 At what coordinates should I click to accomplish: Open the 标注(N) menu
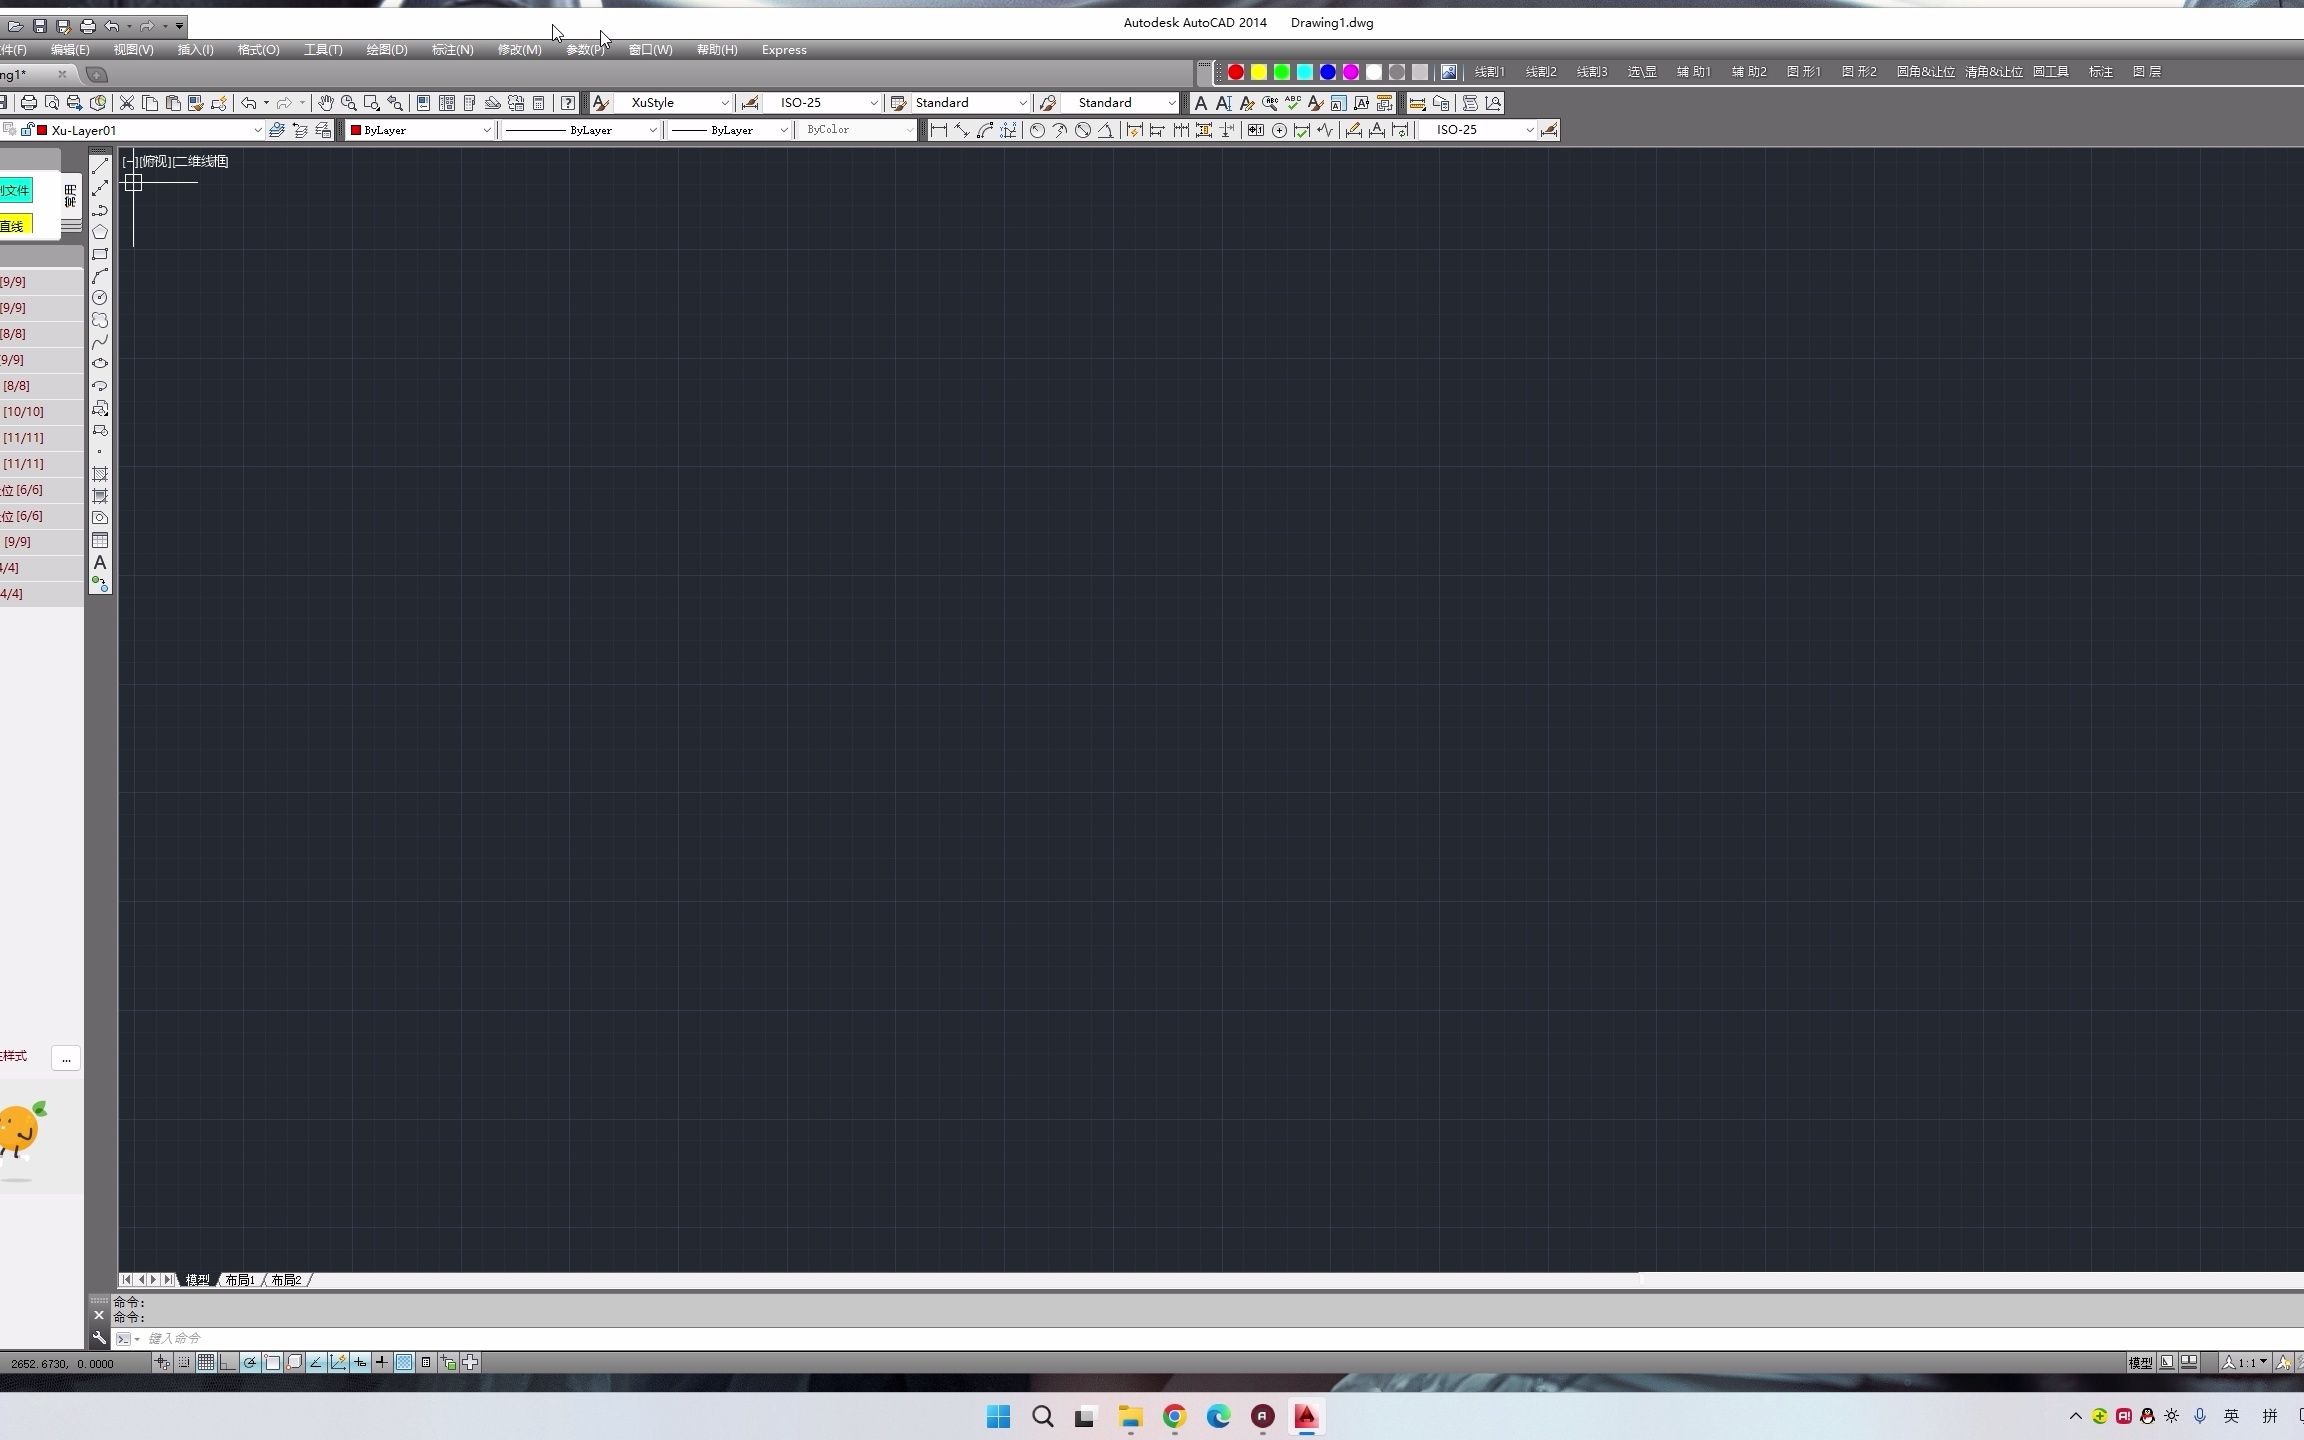coord(452,50)
